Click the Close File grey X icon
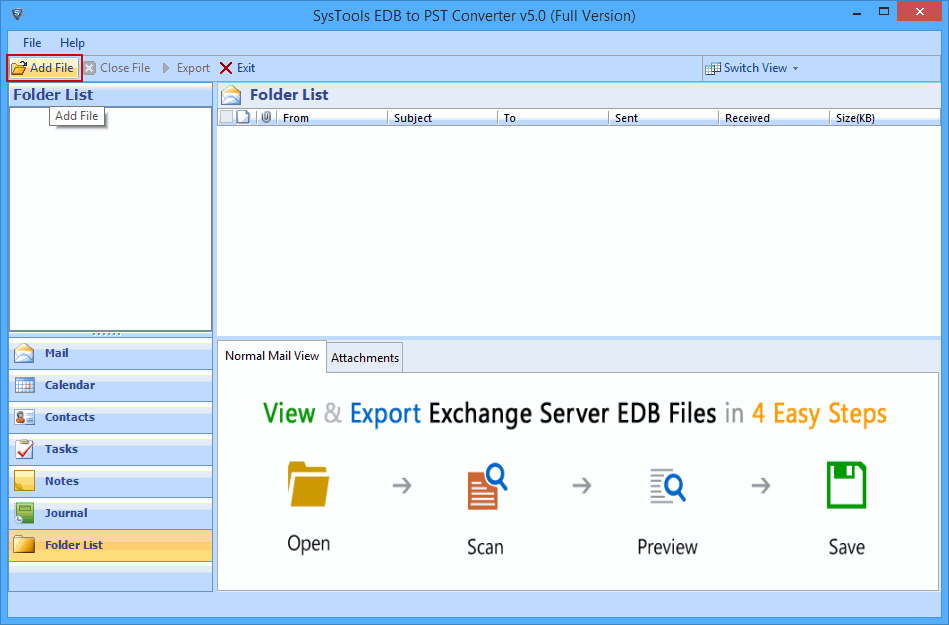949x625 pixels. (x=90, y=68)
